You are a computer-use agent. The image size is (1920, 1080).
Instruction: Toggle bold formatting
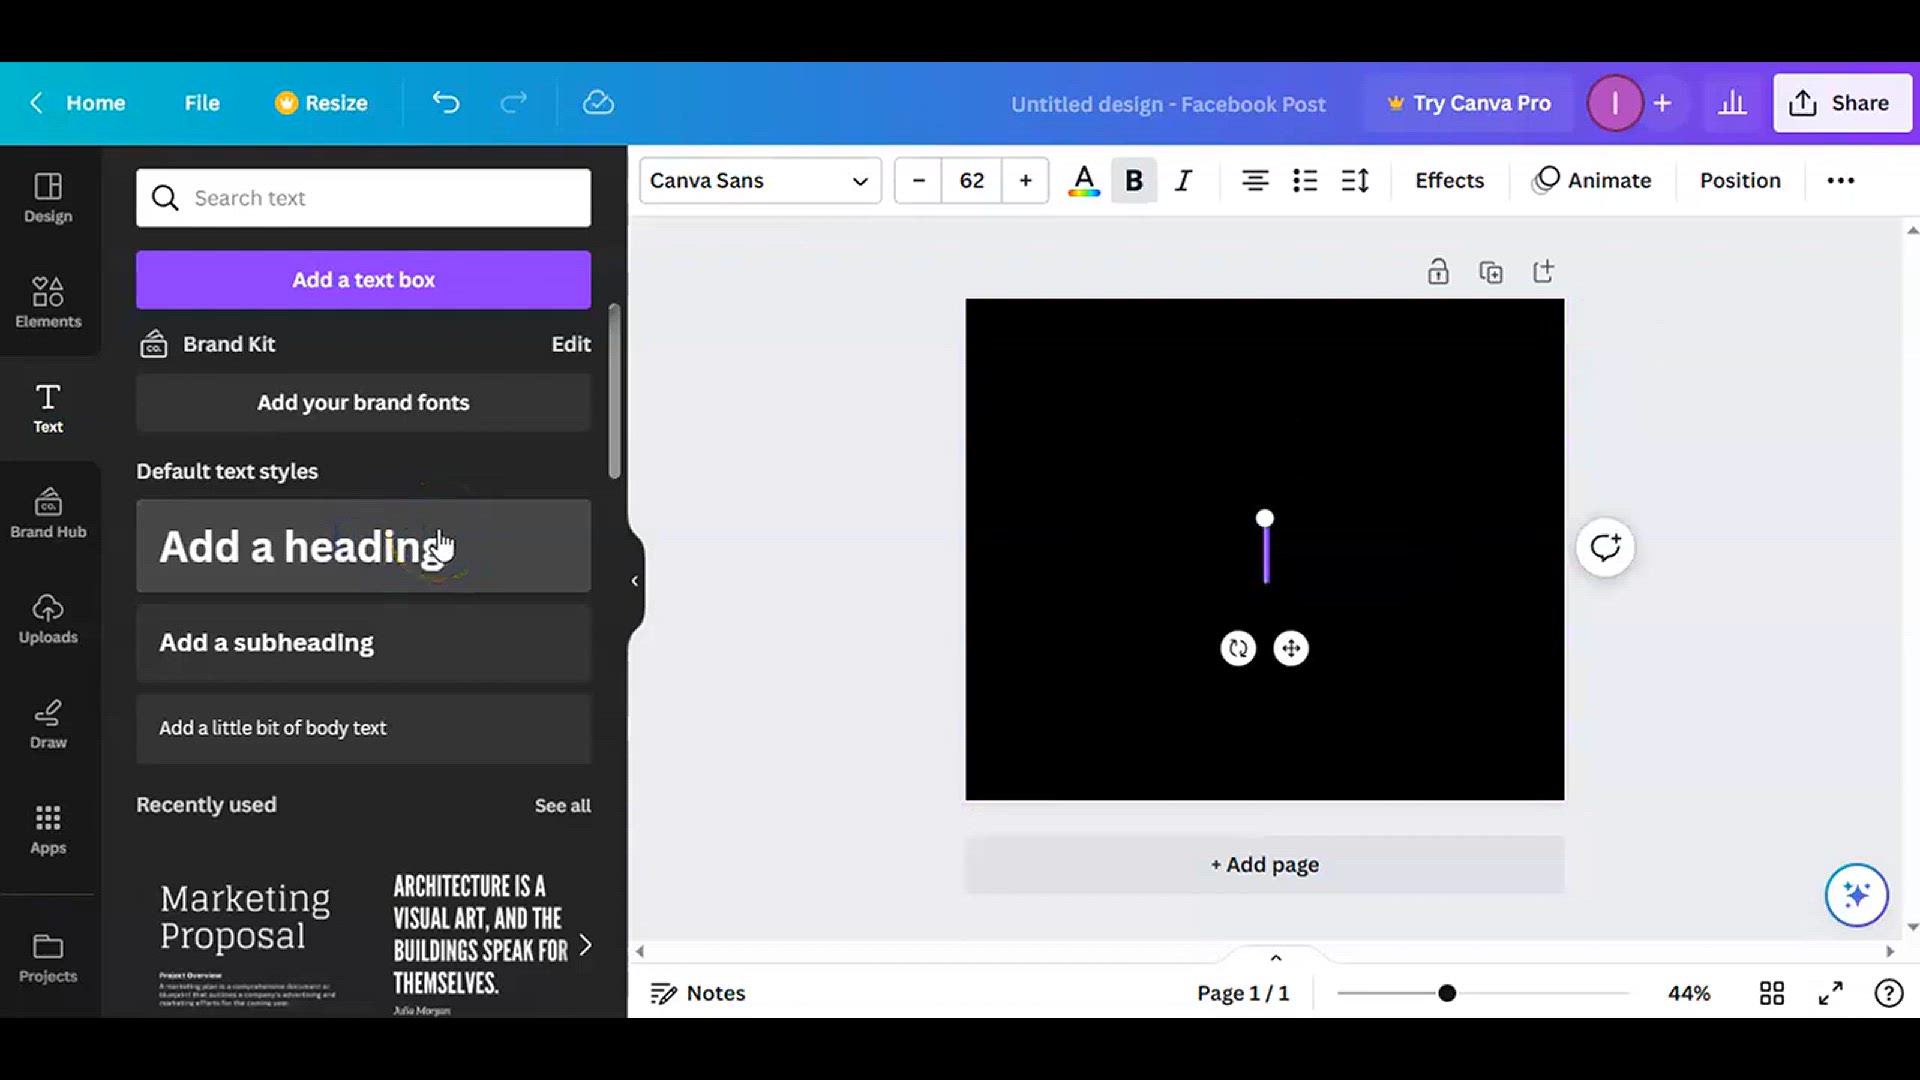tap(1134, 181)
